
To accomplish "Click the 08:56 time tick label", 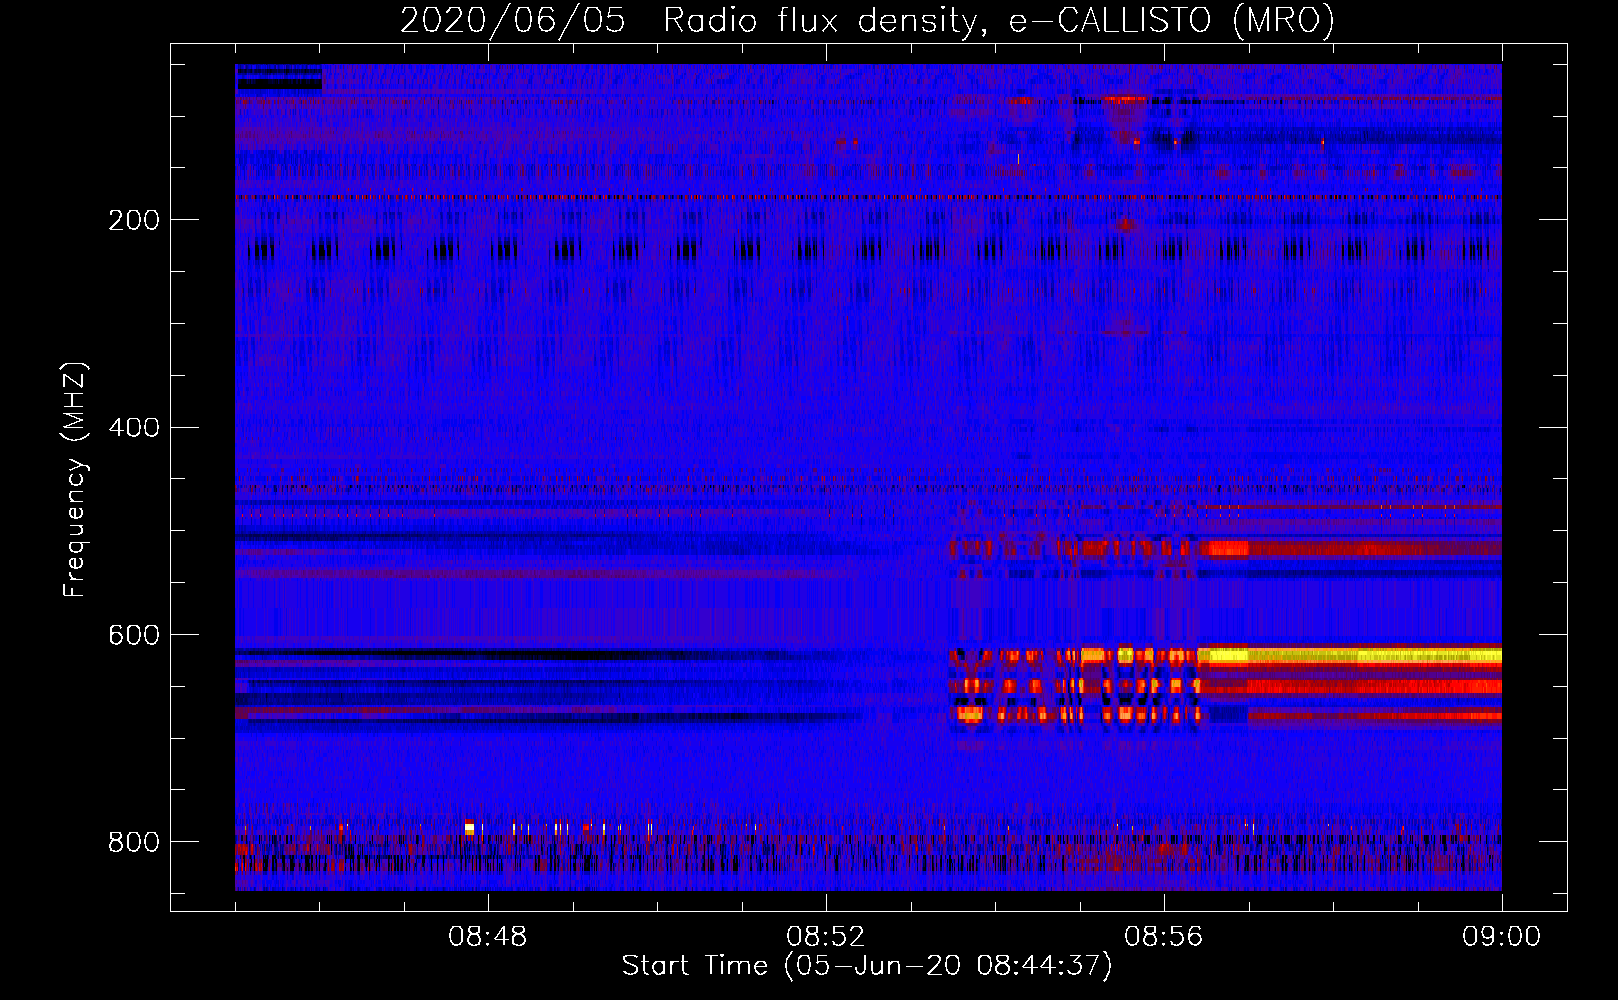I will 1163,937.
